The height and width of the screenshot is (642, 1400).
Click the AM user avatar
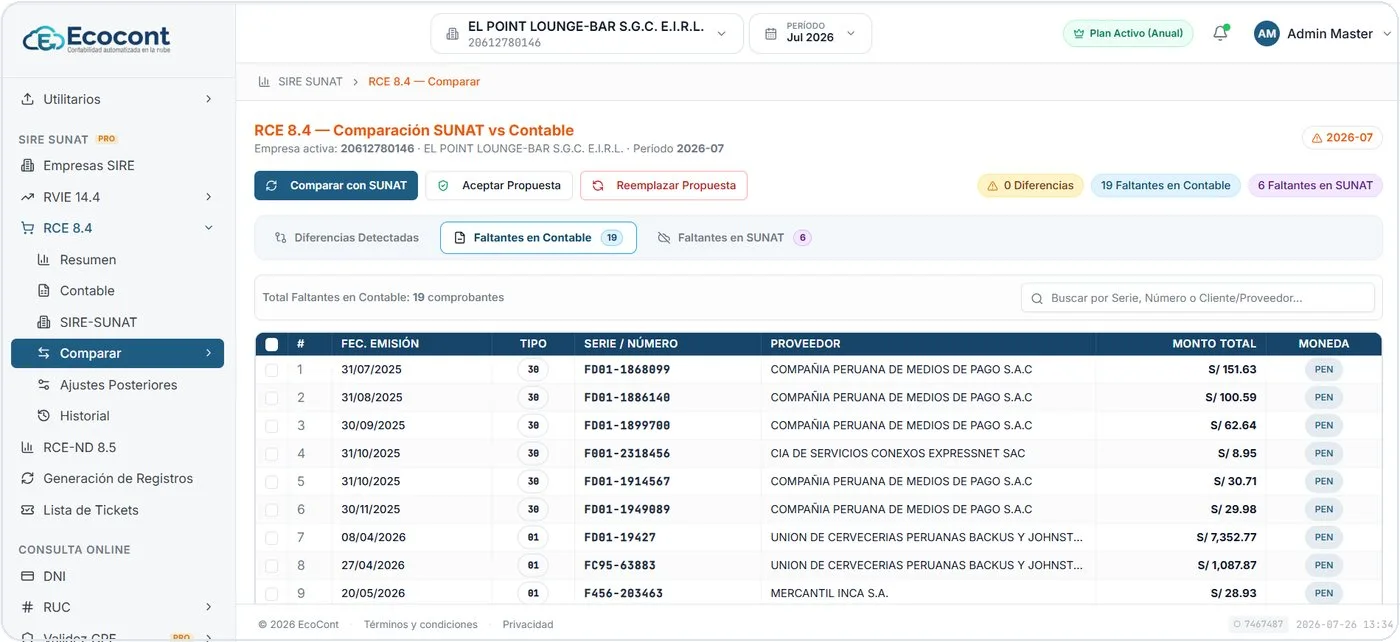click(x=1267, y=33)
